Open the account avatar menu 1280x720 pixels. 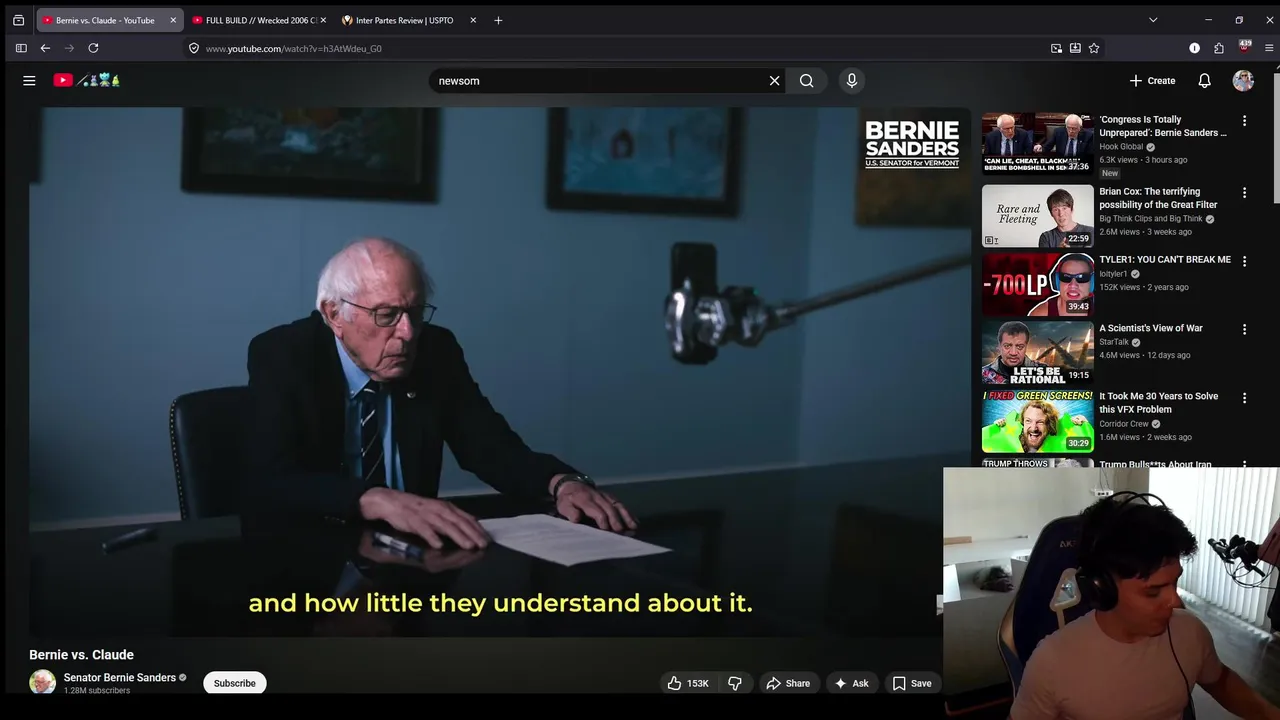click(x=1243, y=81)
